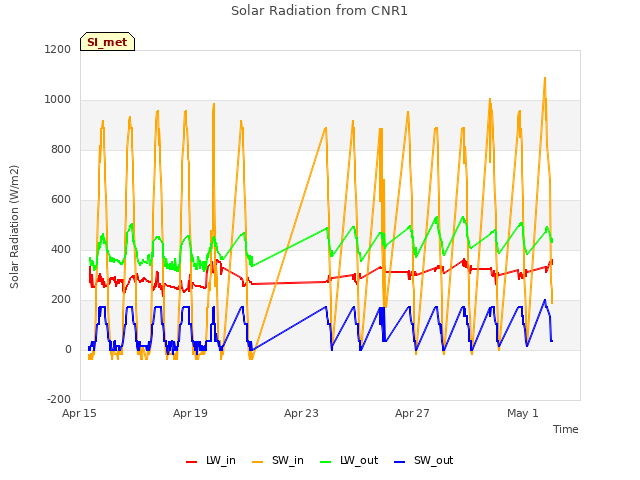Click the highest SW_in peak near May 2

544,78
